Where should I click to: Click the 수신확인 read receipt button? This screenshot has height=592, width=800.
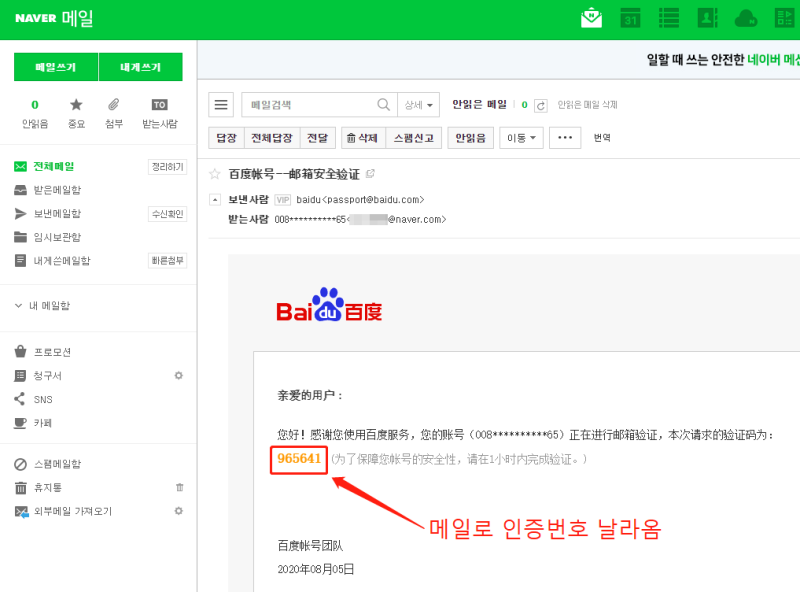pyautogui.click(x=167, y=214)
